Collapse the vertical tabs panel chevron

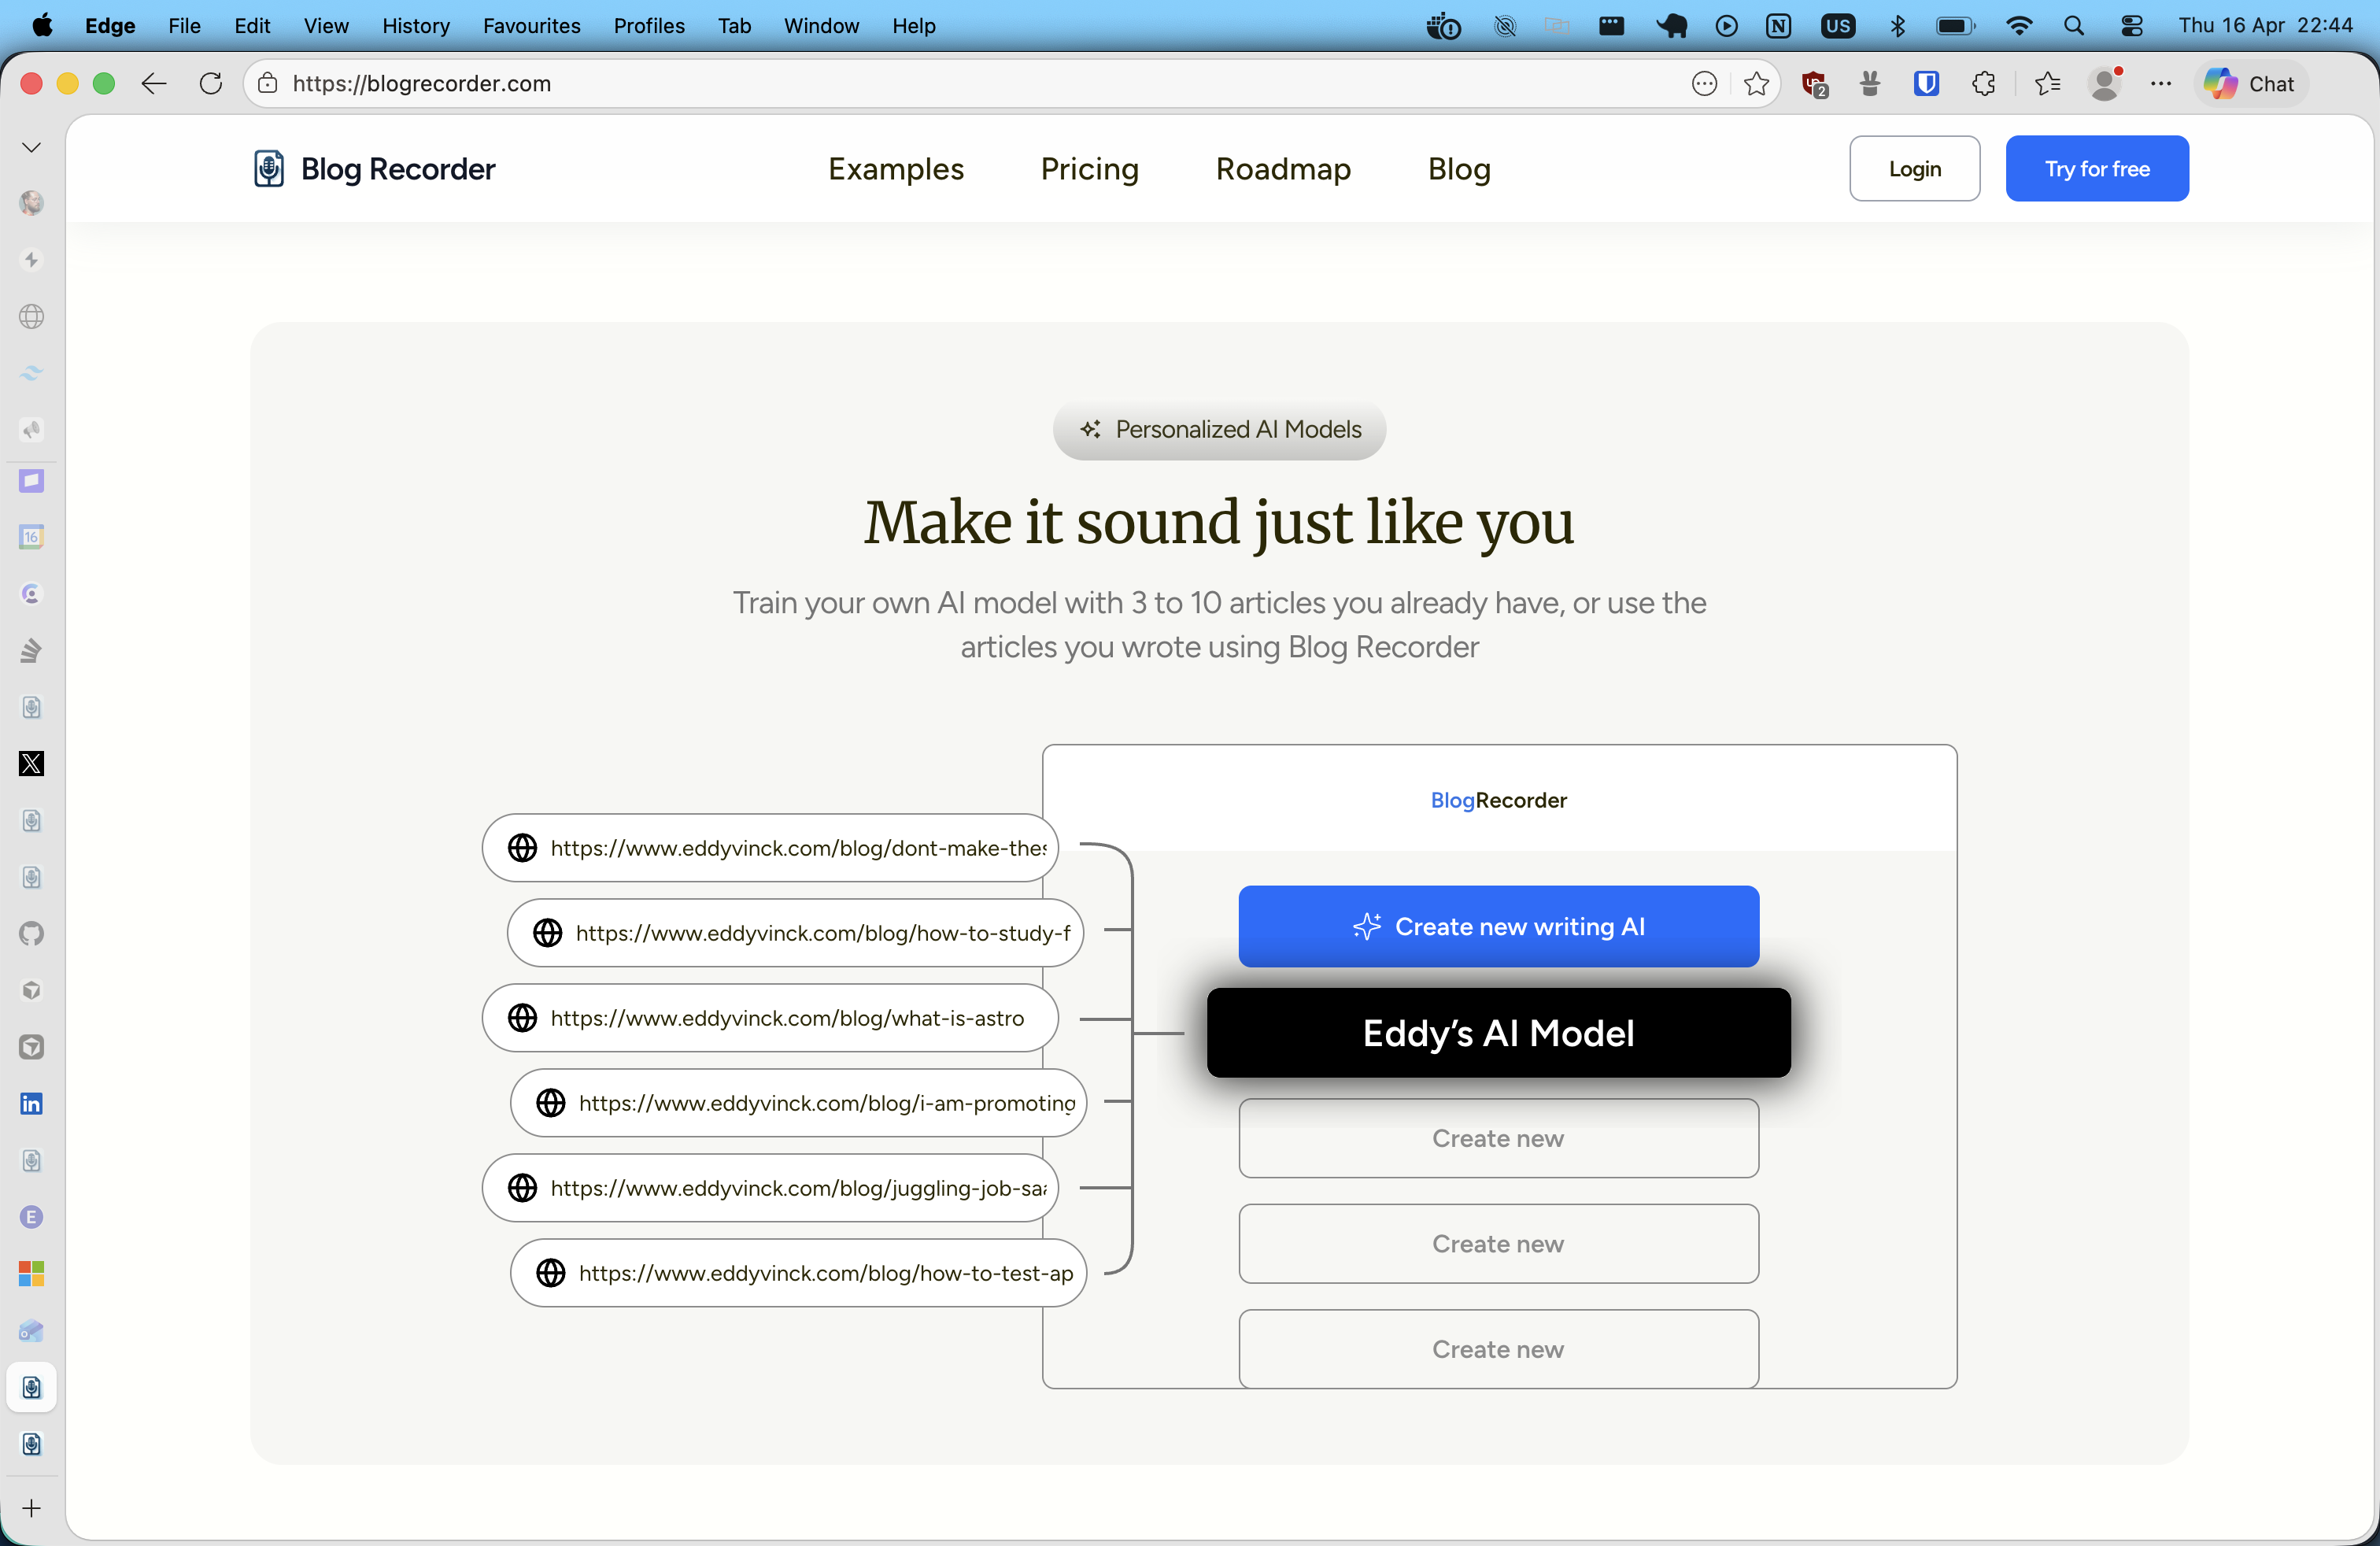coord(31,146)
